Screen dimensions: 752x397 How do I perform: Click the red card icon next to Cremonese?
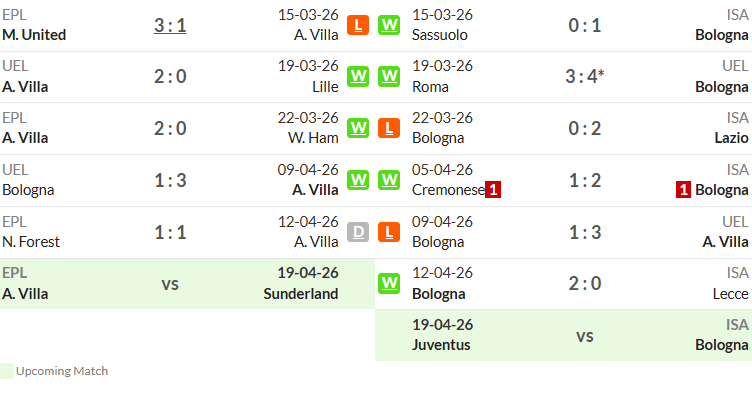pyautogui.click(x=493, y=190)
